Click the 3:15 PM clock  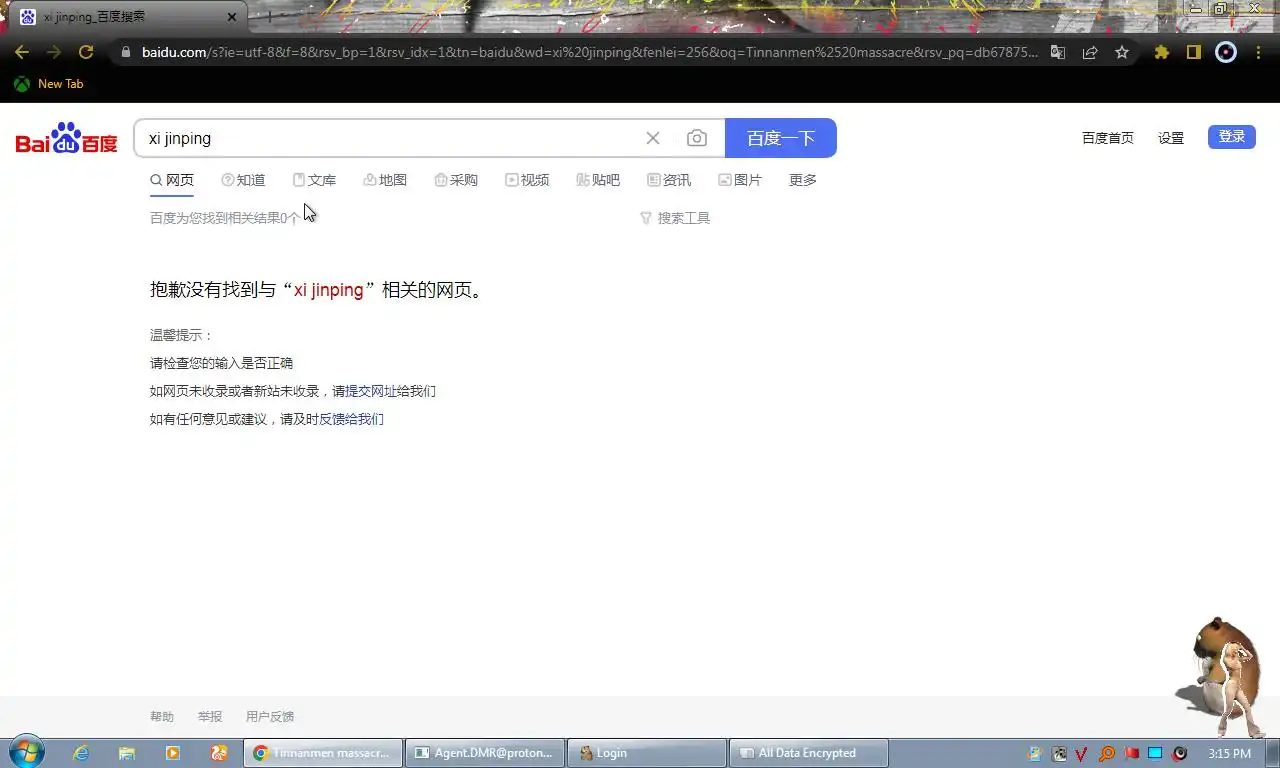pyautogui.click(x=1229, y=753)
